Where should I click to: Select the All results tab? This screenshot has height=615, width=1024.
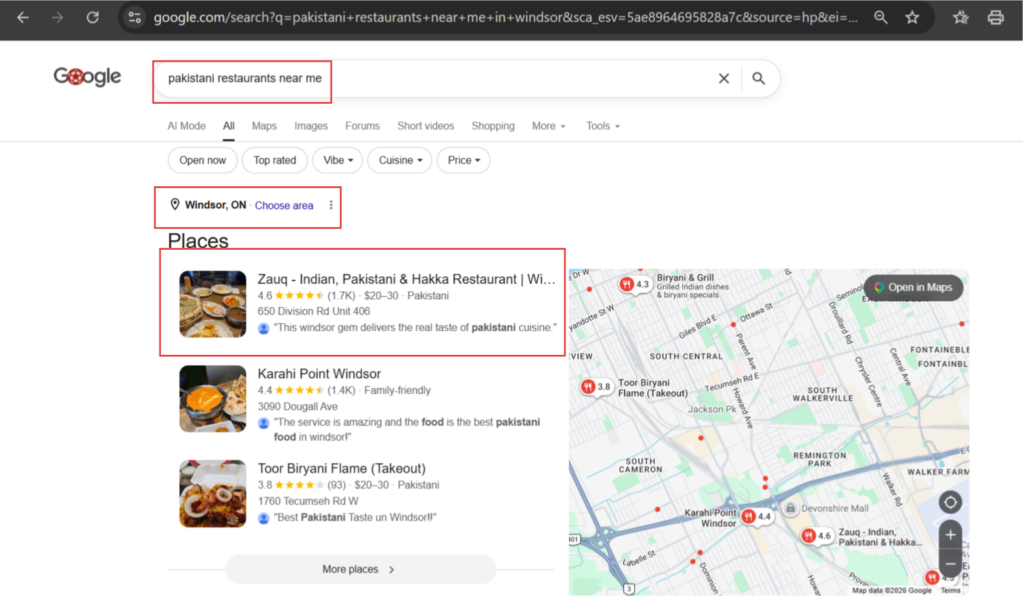(229, 126)
